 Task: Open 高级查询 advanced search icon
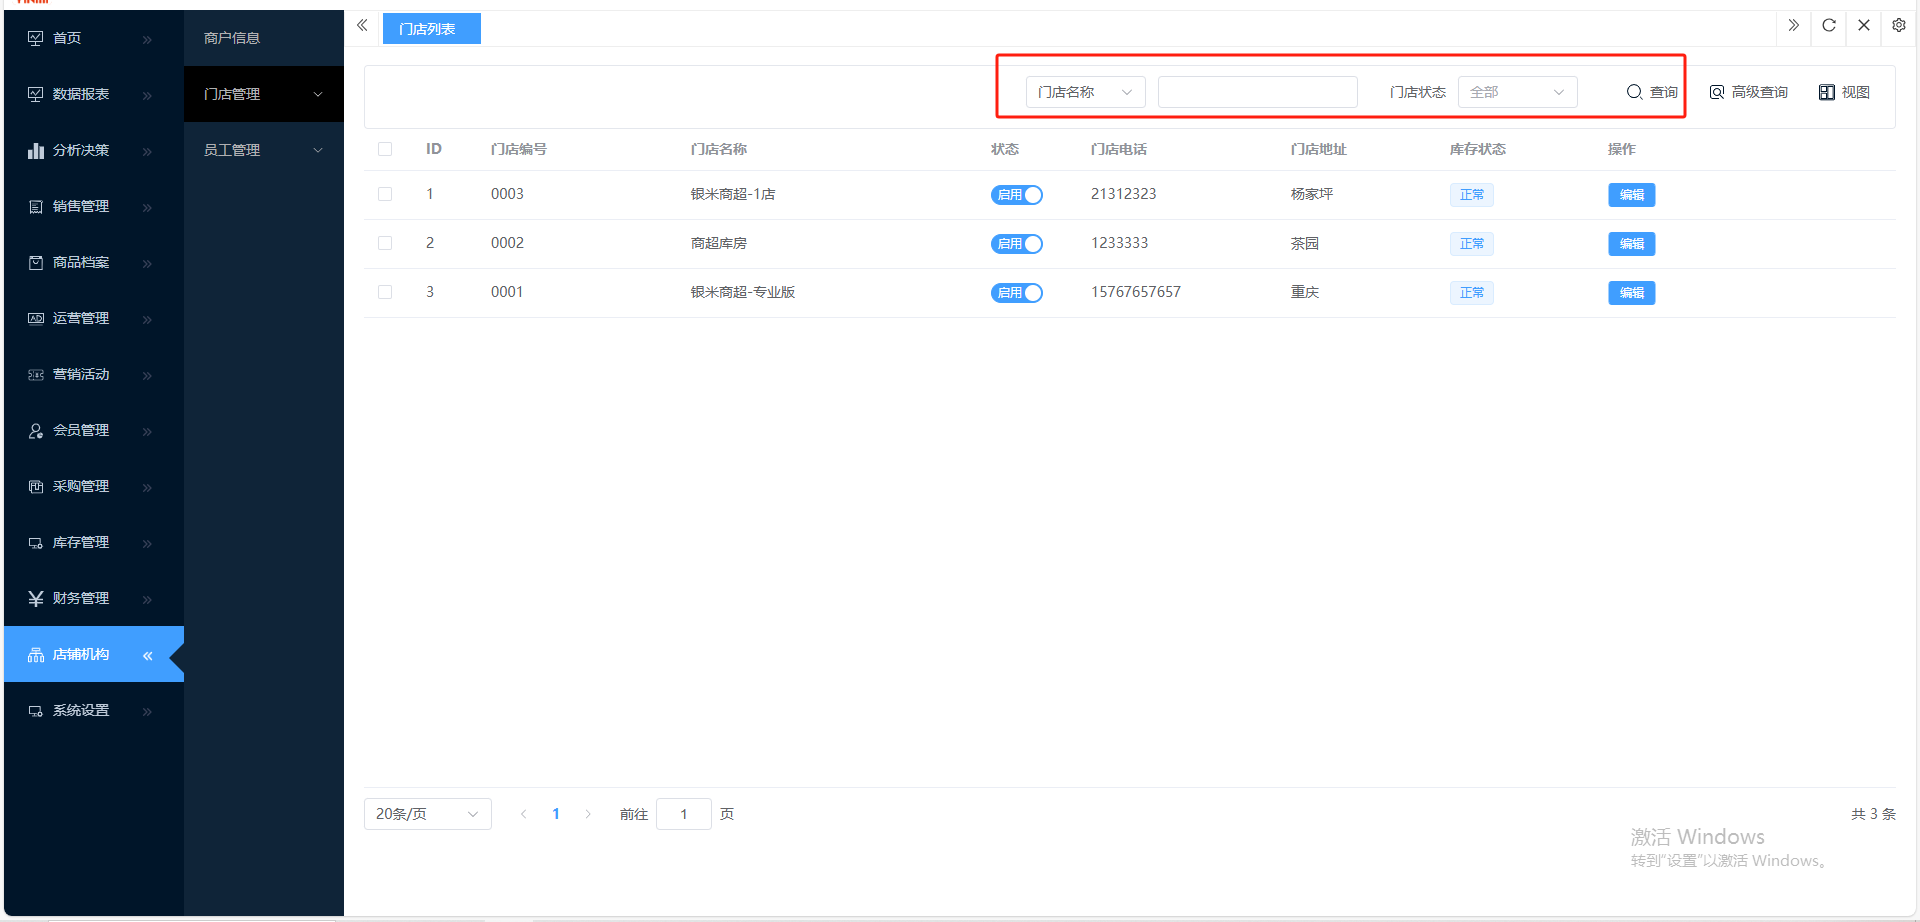(x=1717, y=92)
